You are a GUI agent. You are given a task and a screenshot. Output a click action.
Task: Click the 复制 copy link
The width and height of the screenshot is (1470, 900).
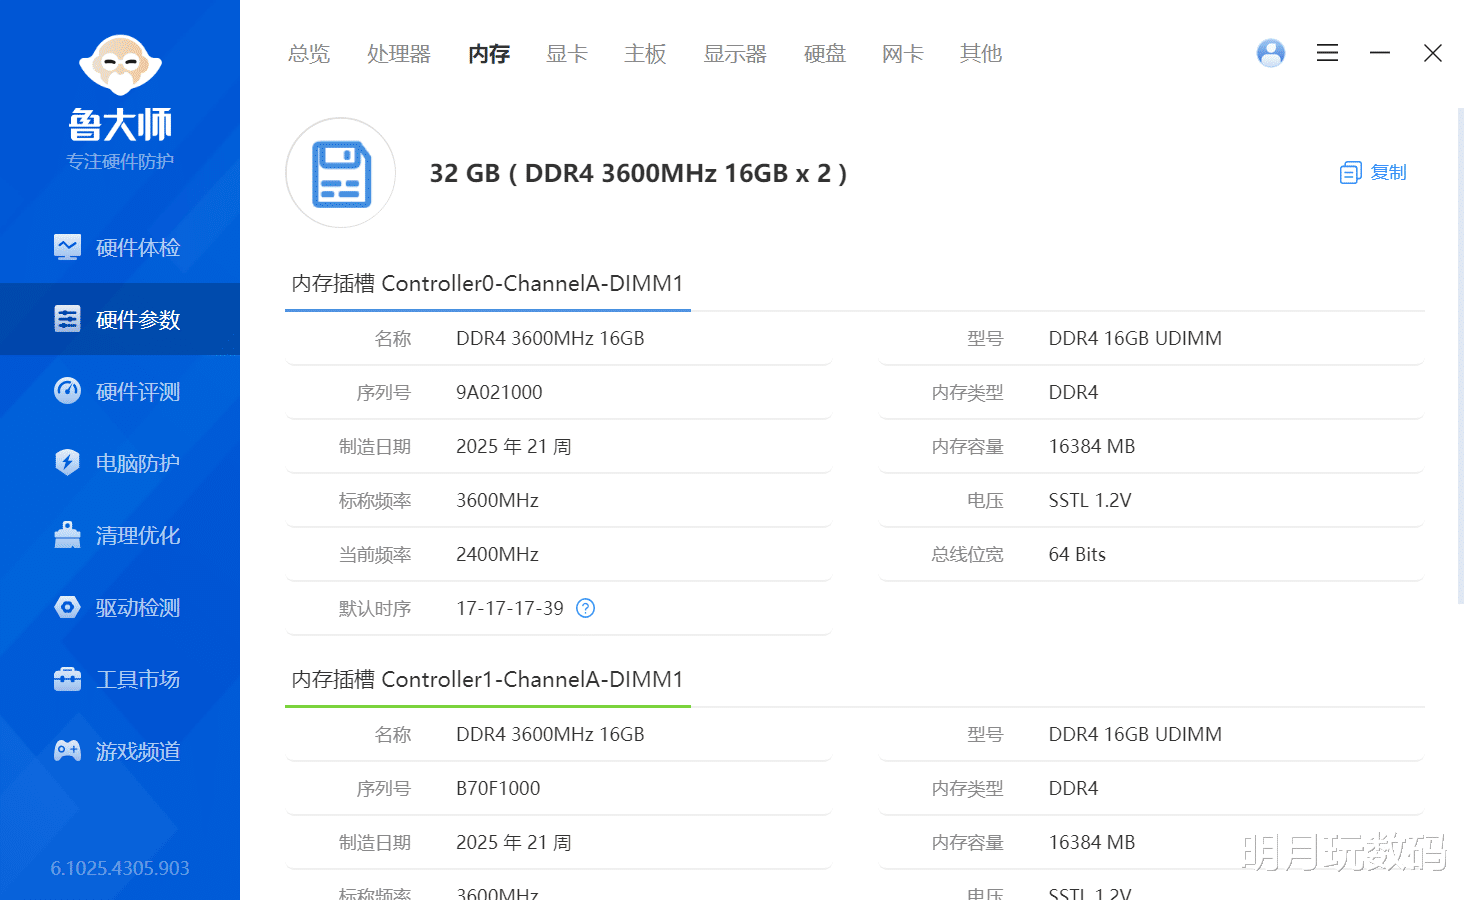click(1388, 173)
